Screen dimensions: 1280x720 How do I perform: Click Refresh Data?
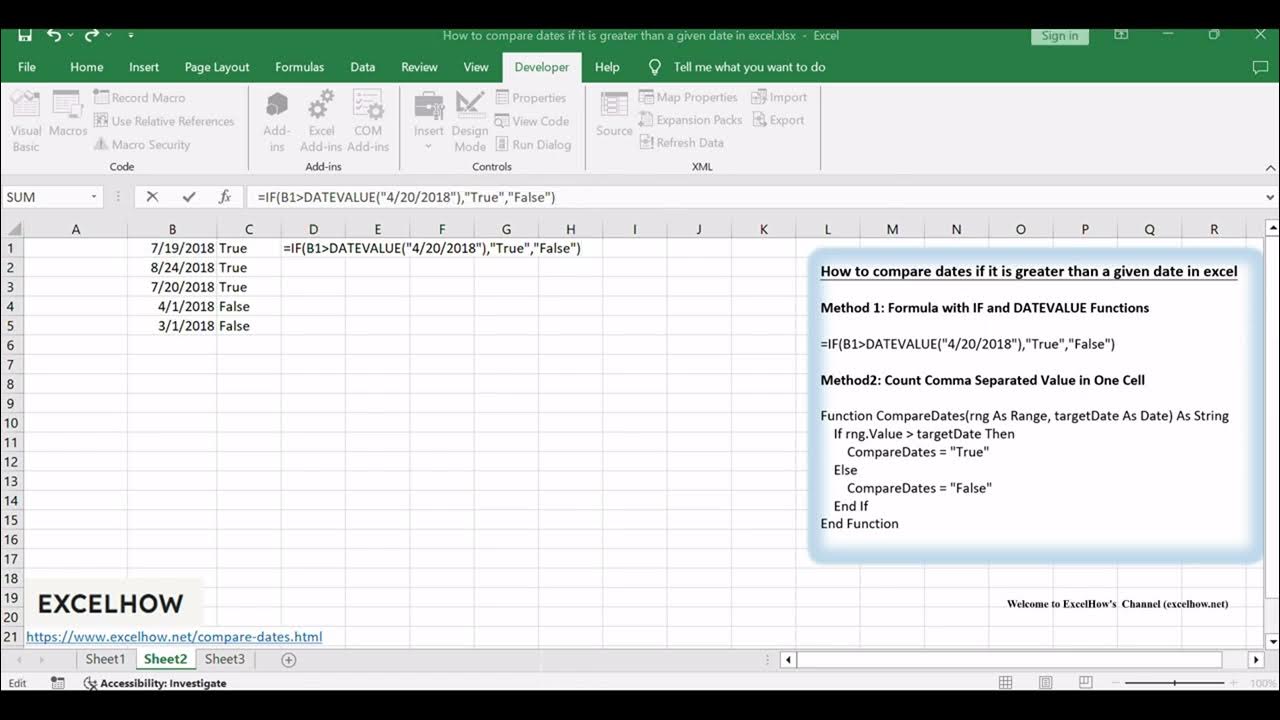[x=681, y=143]
